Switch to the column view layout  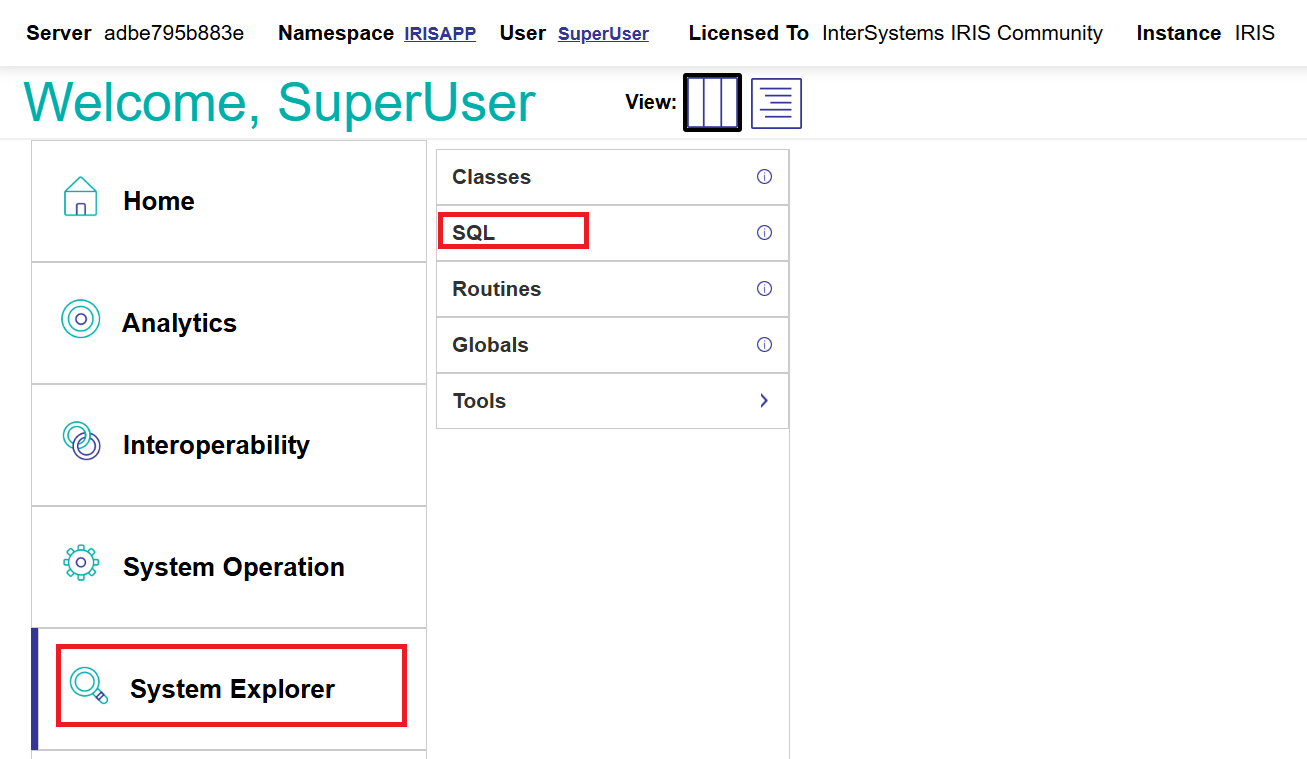pos(712,102)
